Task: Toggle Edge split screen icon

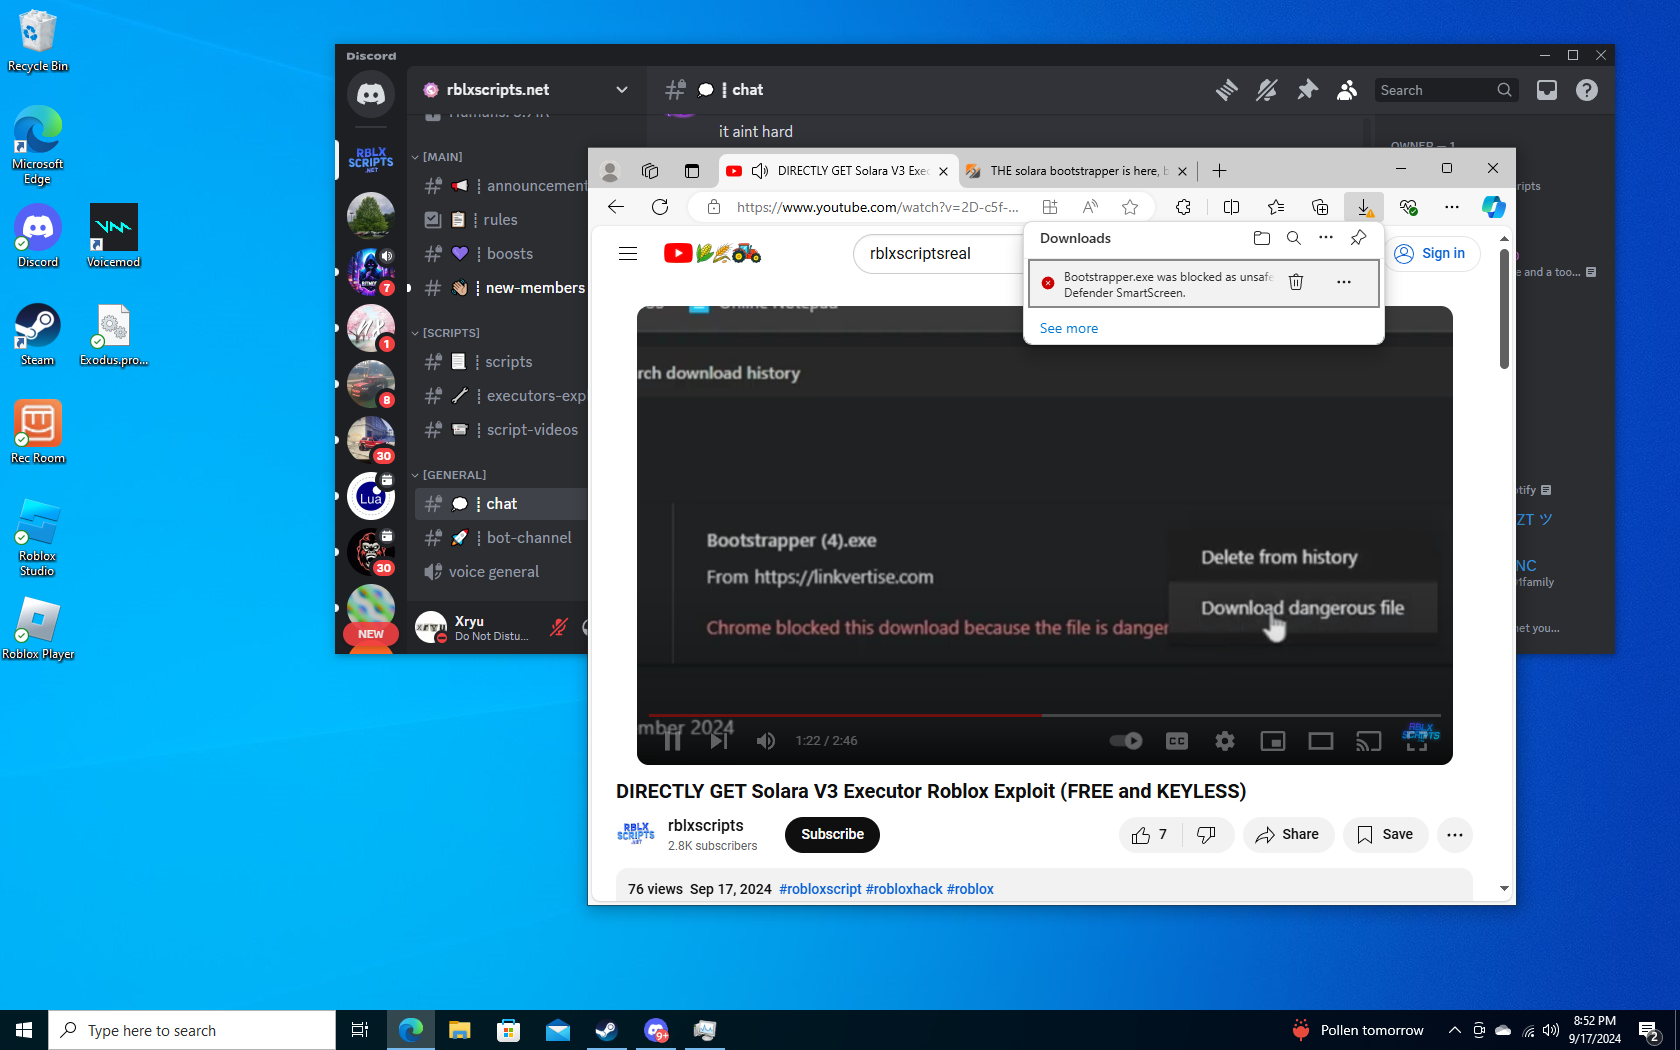Action: pos(1232,207)
